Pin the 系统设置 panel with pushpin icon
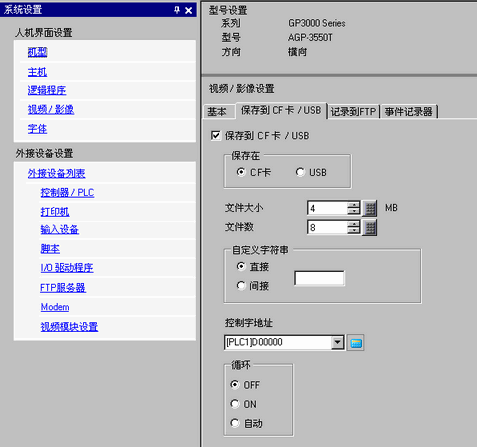The image size is (477, 447). pos(177,10)
